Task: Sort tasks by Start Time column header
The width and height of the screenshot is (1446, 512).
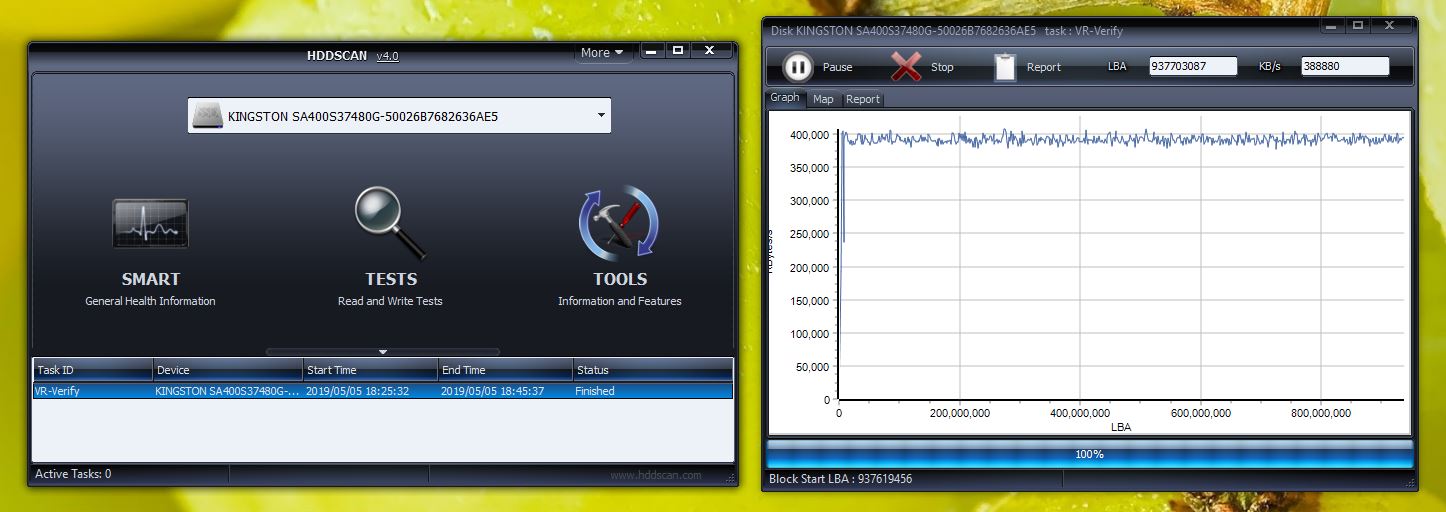Action: click(x=370, y=370)
